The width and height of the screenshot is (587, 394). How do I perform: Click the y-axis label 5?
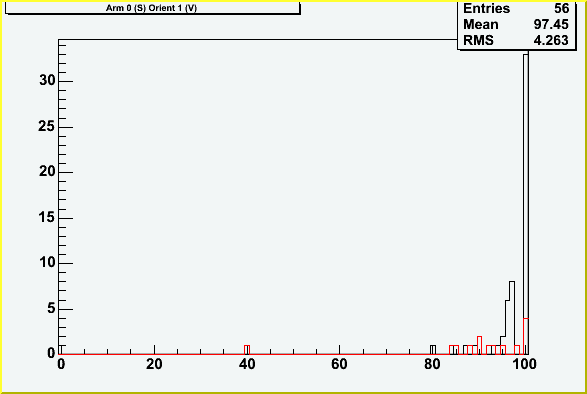tap(51, 309)
